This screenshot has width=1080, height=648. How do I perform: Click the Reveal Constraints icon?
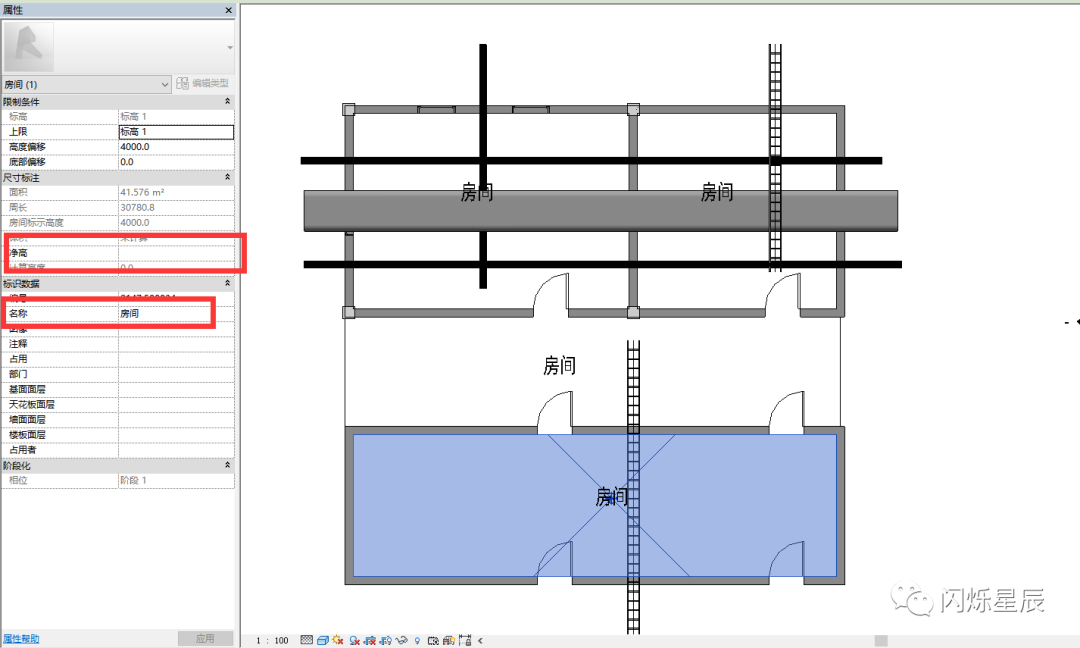pos(464,640)
